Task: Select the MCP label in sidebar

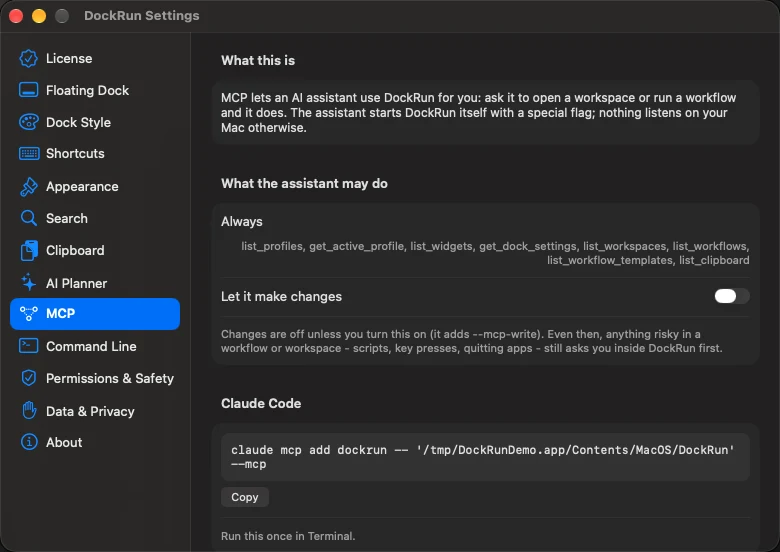Action: tap(60, 314)
